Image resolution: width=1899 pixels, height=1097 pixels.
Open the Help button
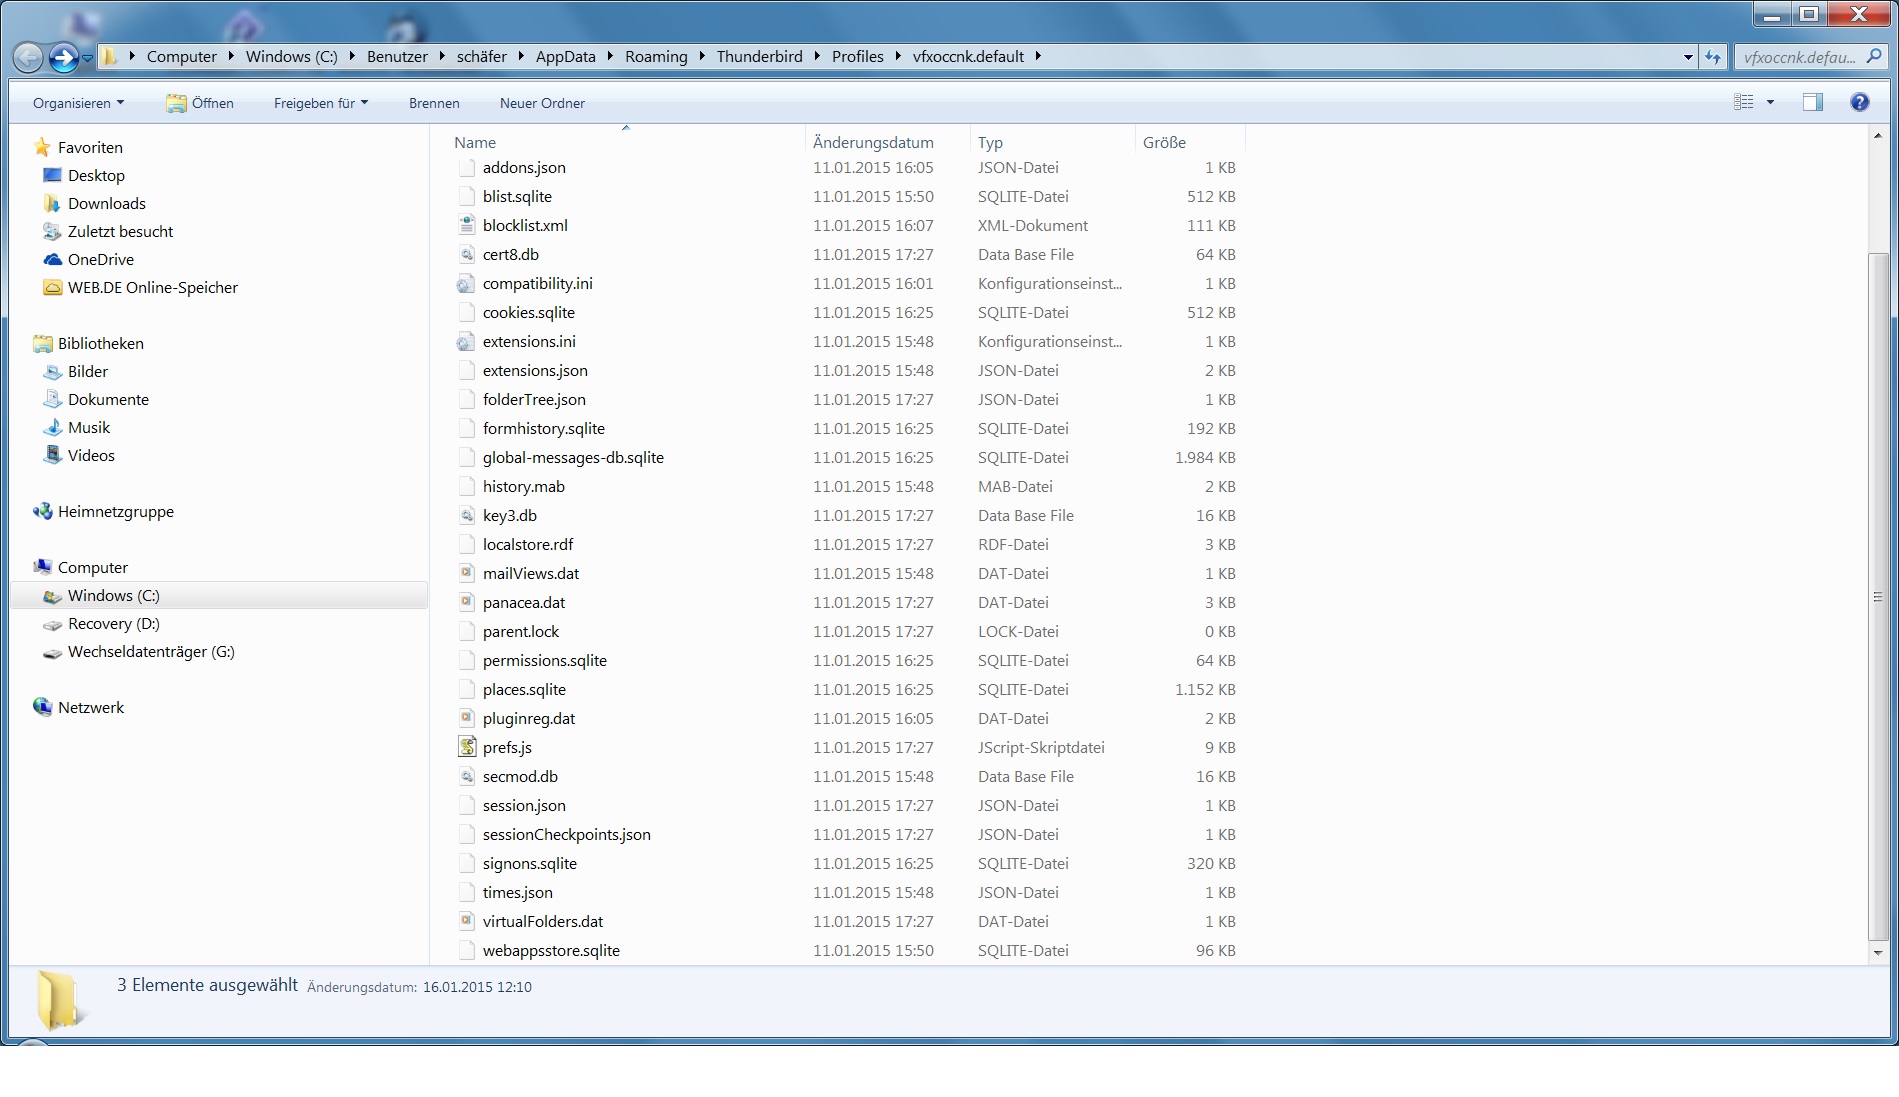1859,102
